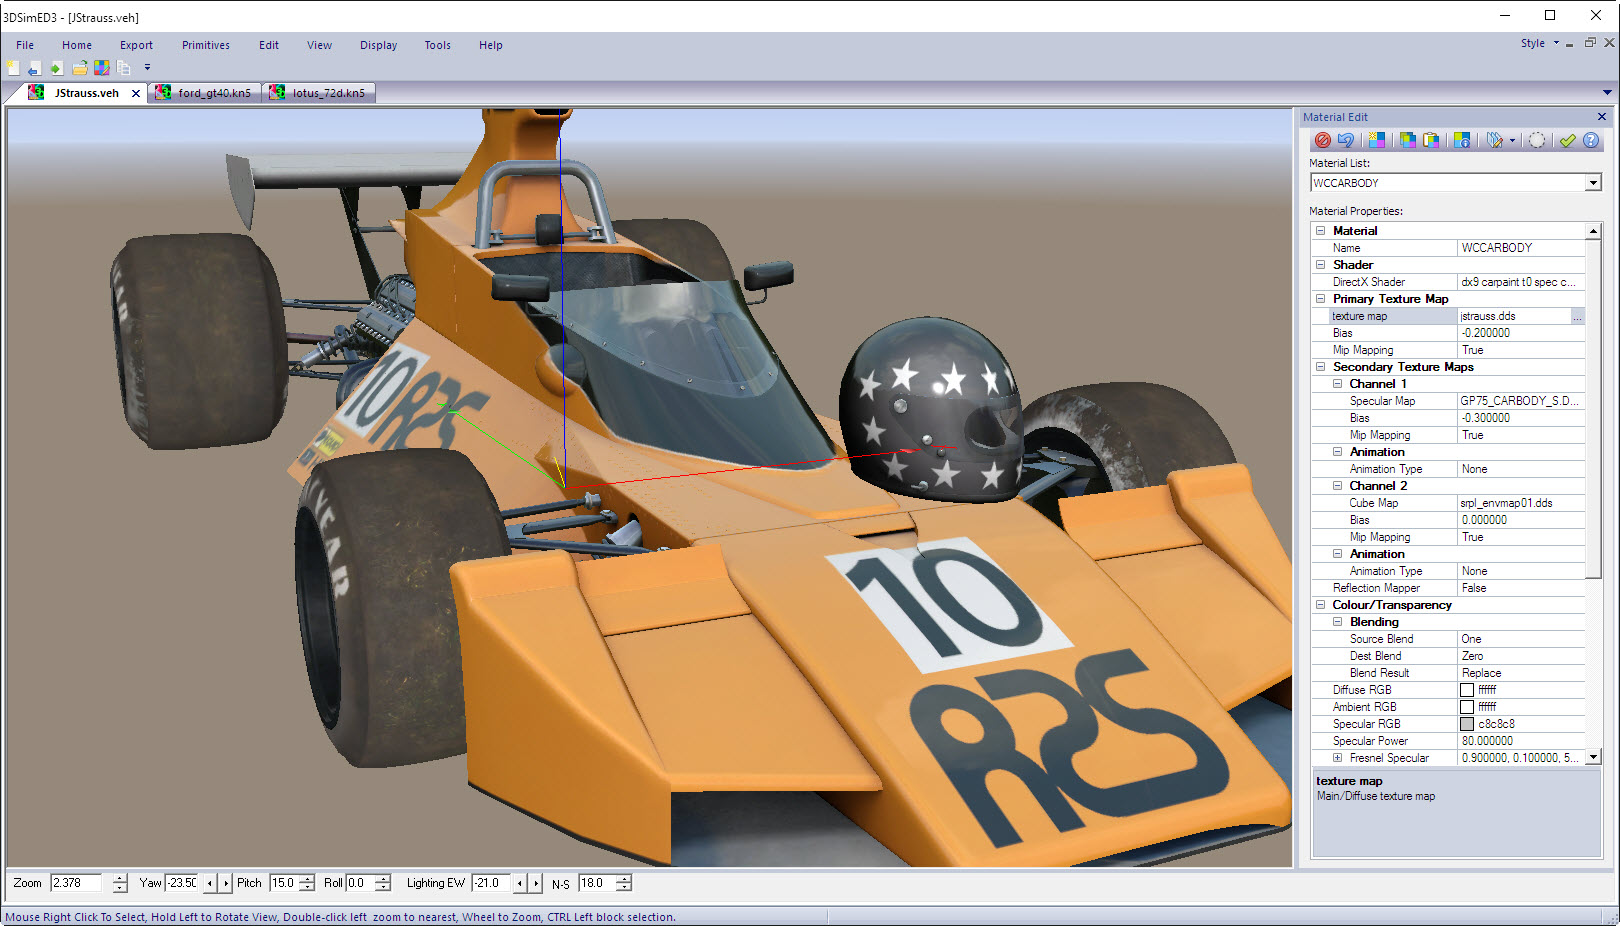Image resolution: width=1620 pixels, height=926 pixels.
Task: Click the blue undo arrow in Material Edit
Action: click(1346, 141)
